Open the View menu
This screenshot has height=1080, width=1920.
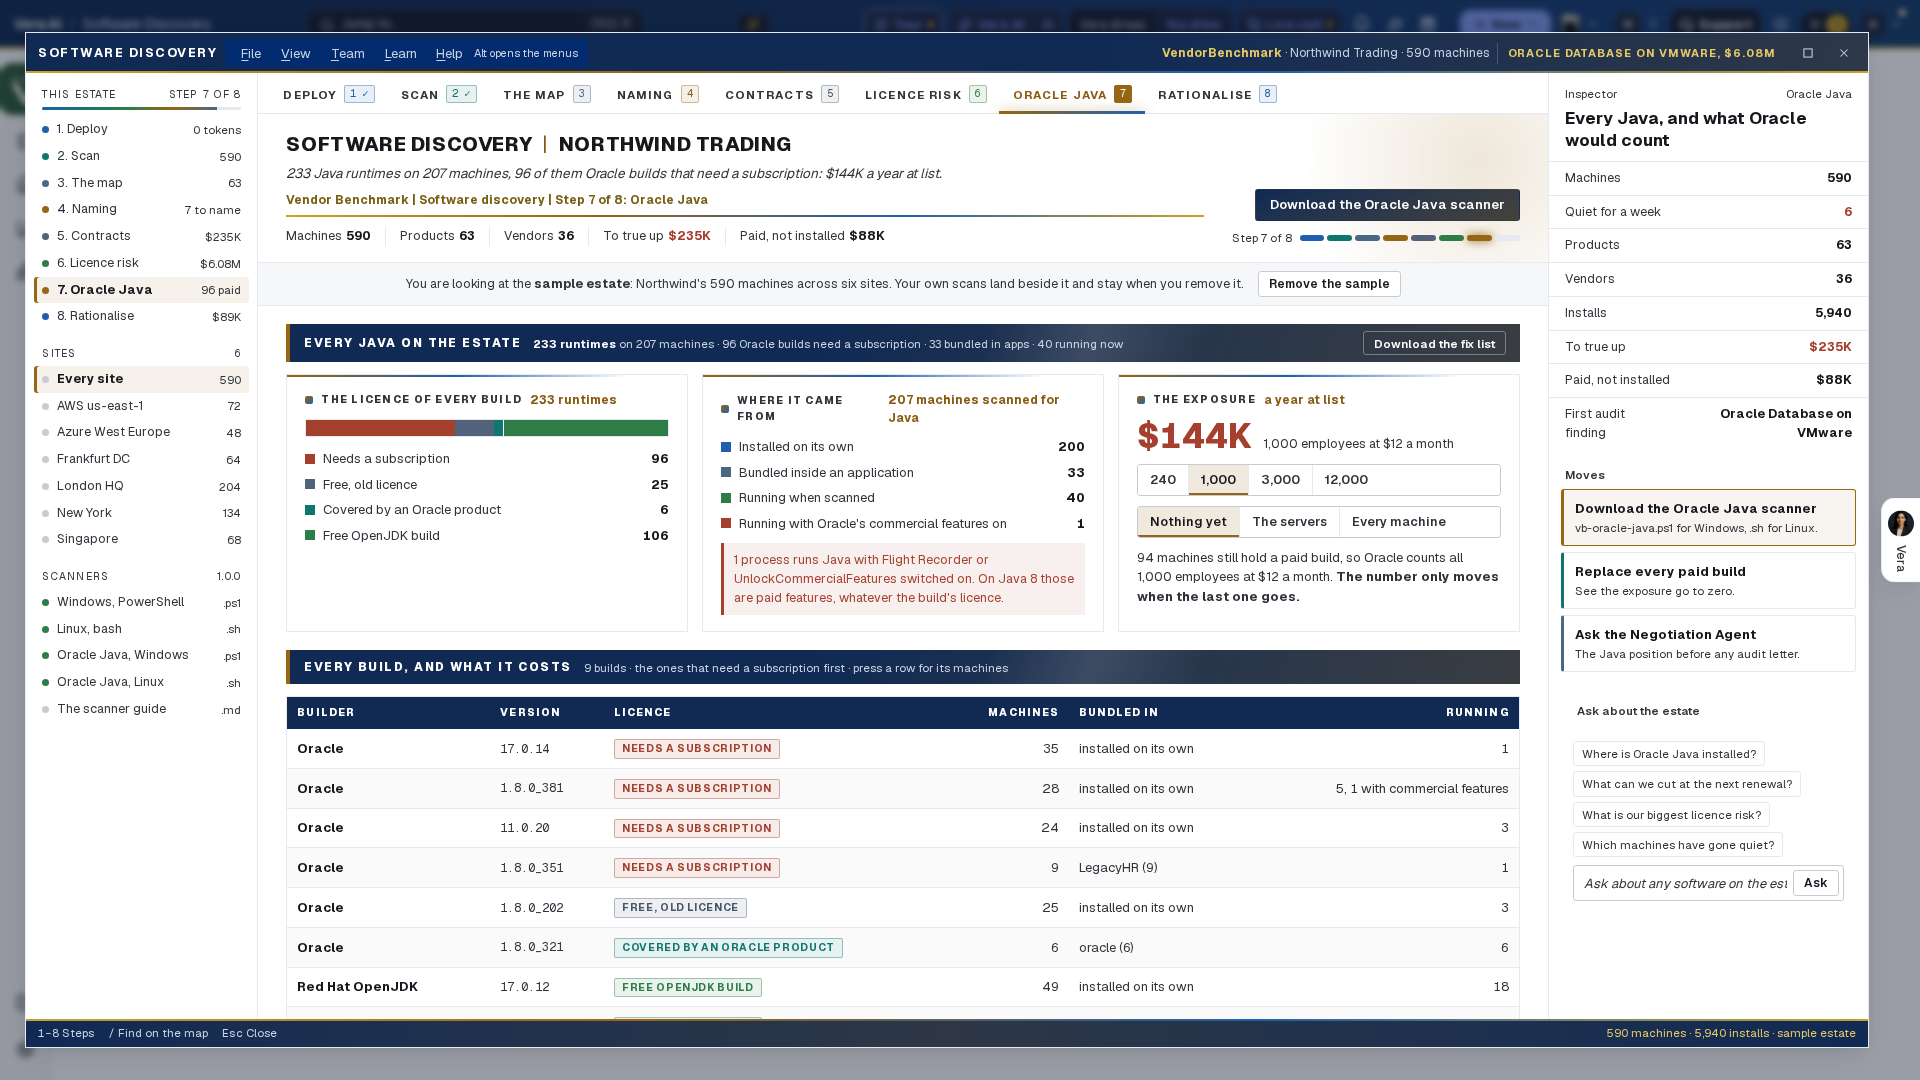coord(295,54)
